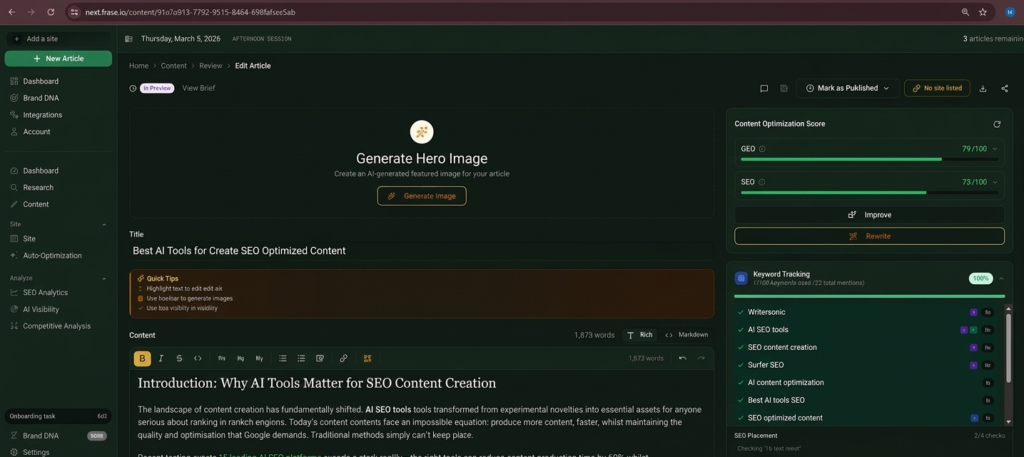Image resolution: width=1024 pixels, height=457 pixels.
Task: Insert an image block from the toolbar
Action: (320, 358)
